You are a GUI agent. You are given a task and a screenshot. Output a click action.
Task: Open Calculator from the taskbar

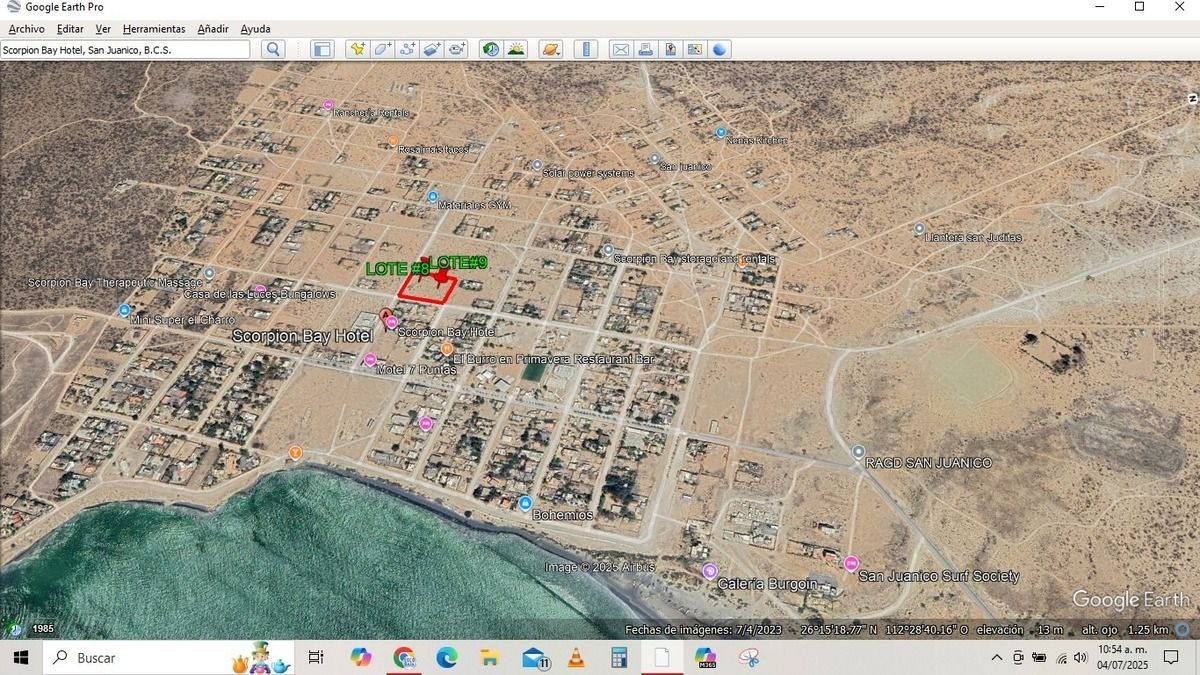tap(619, 657)
